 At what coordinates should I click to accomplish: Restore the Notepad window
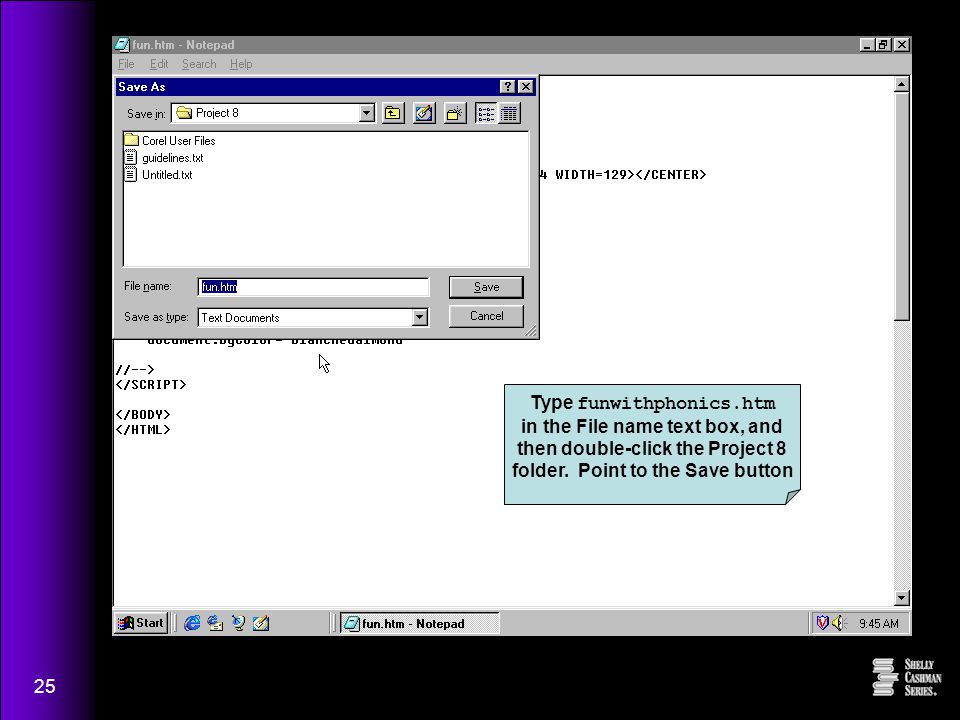(883, 45)
